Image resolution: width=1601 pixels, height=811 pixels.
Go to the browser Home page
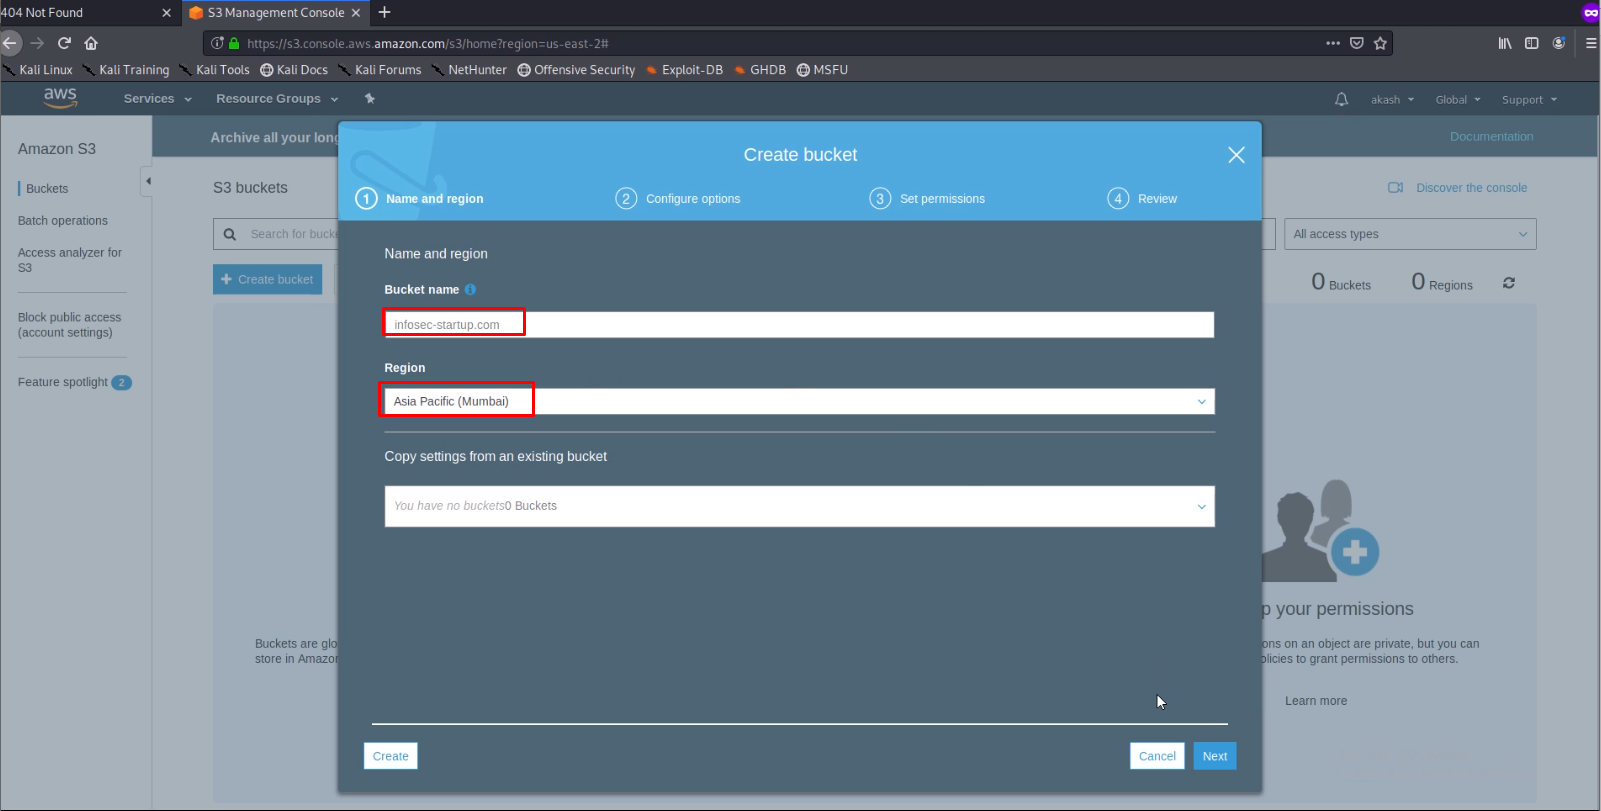[x=91, y=43]
